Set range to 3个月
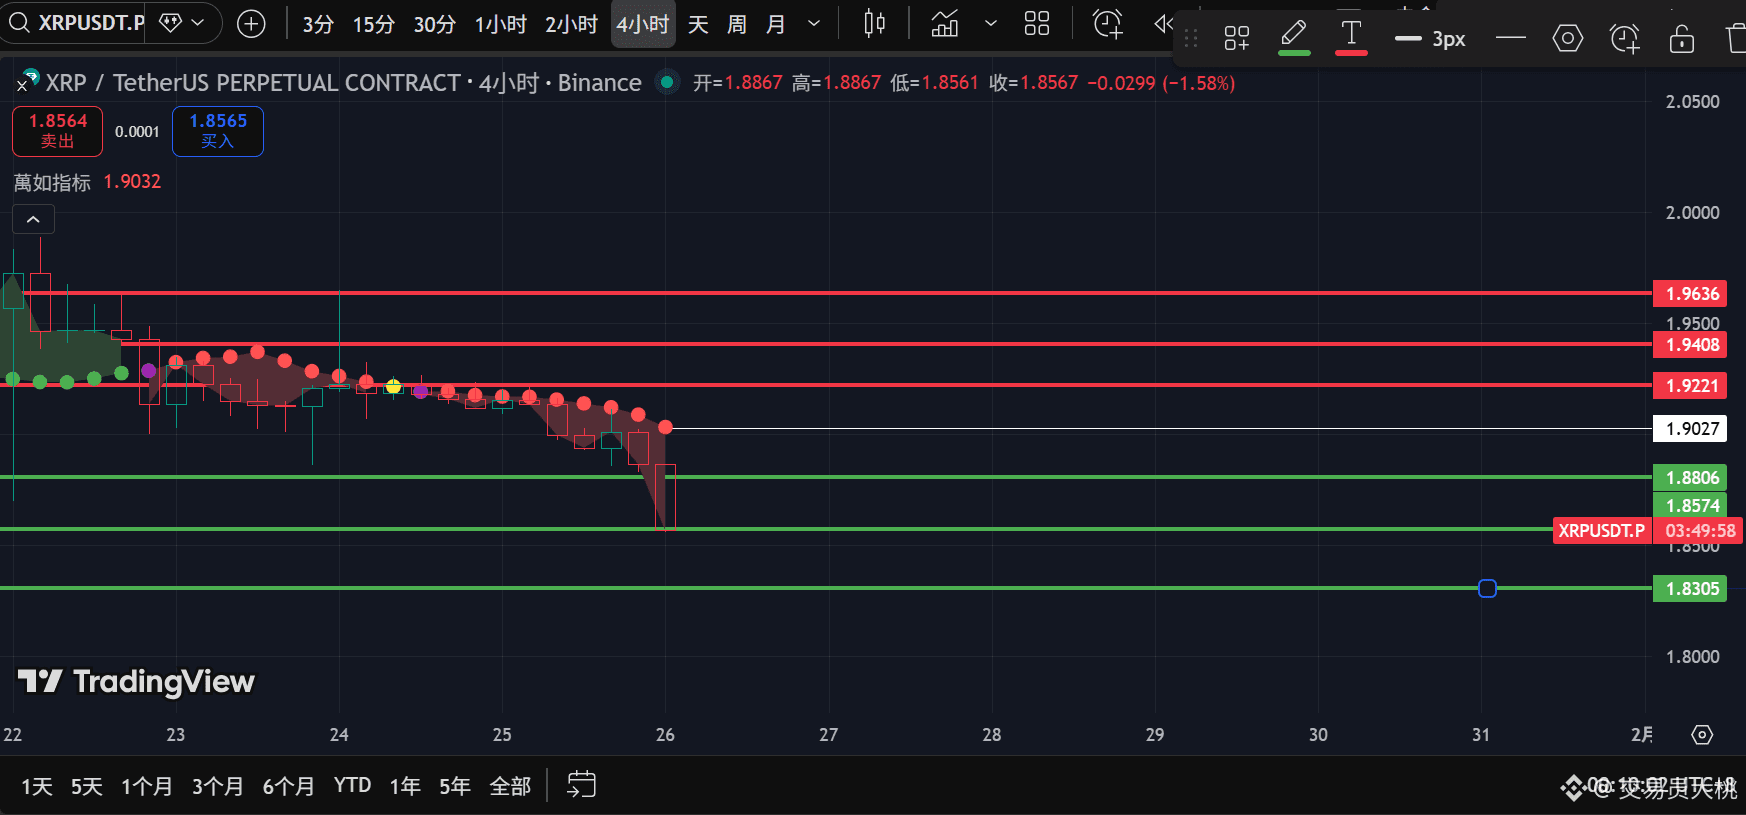 [x=217, y=787]
